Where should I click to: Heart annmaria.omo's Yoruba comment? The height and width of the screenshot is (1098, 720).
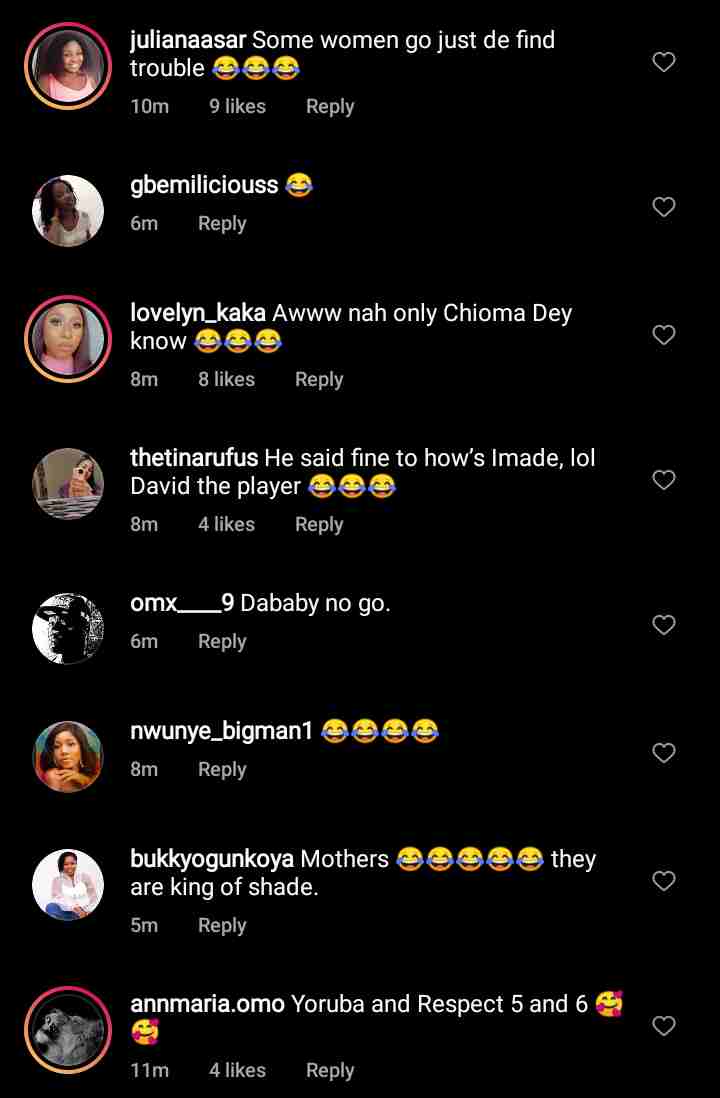pyautogui.click(x=664, y=1025)
